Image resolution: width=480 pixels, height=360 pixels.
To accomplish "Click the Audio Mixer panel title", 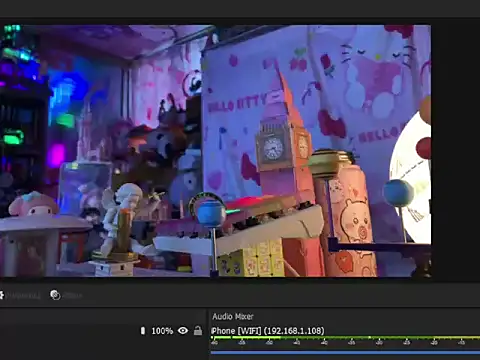I will coord(233,316).
